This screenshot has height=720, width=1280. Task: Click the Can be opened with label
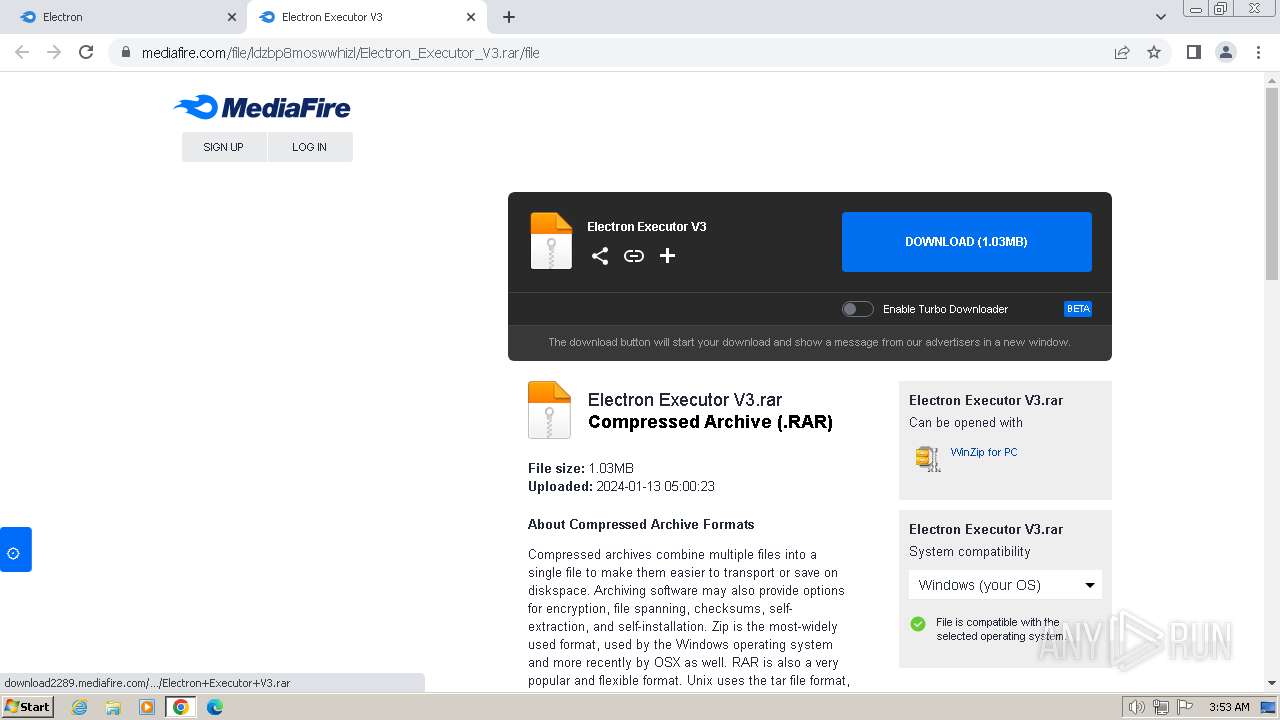pyautogui.click(x=966, y=423)
